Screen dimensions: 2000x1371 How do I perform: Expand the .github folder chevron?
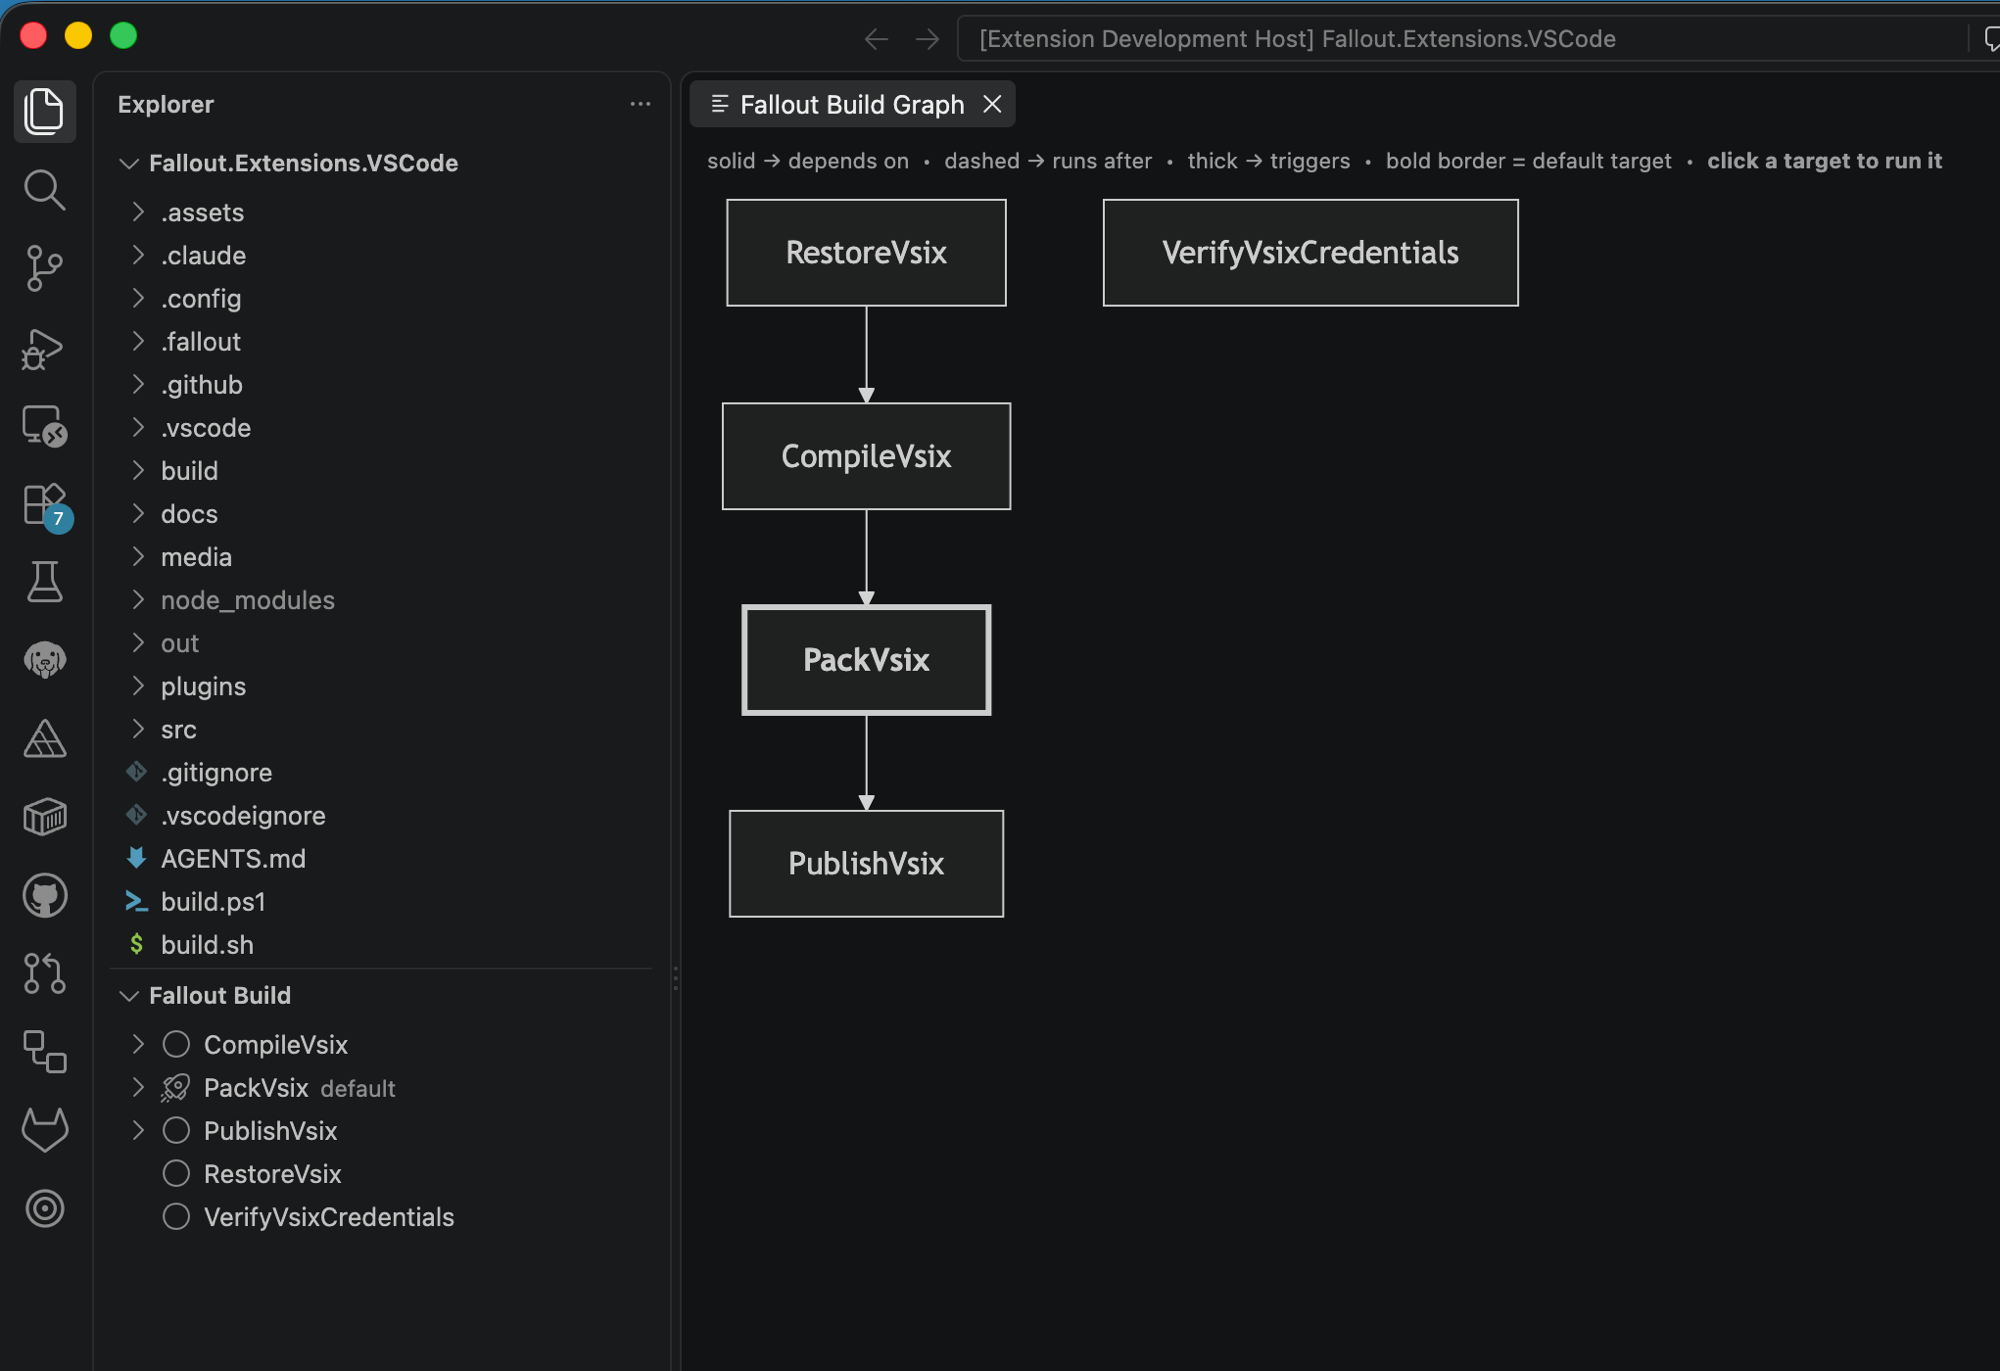139,385
